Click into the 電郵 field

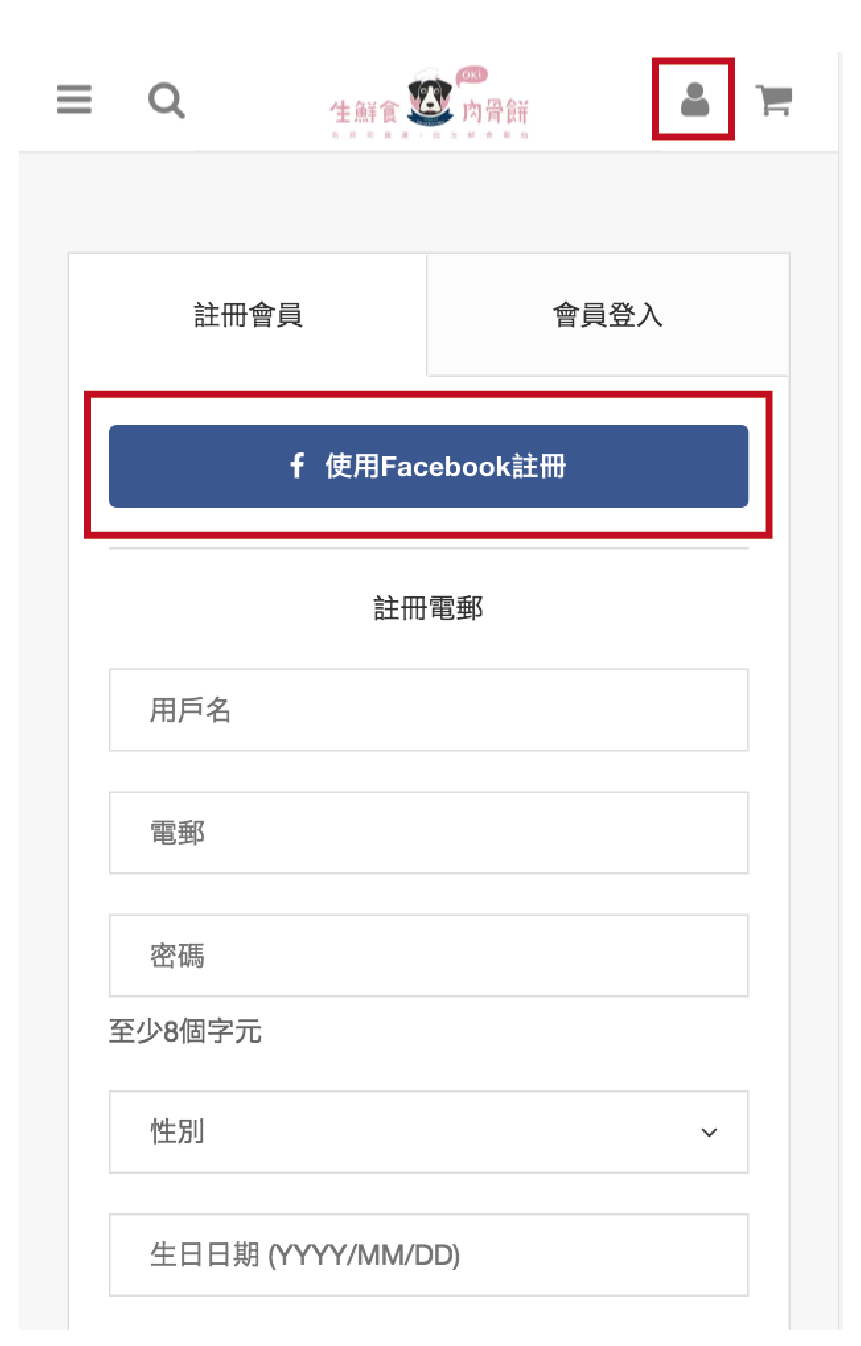[x=428, y=833]
